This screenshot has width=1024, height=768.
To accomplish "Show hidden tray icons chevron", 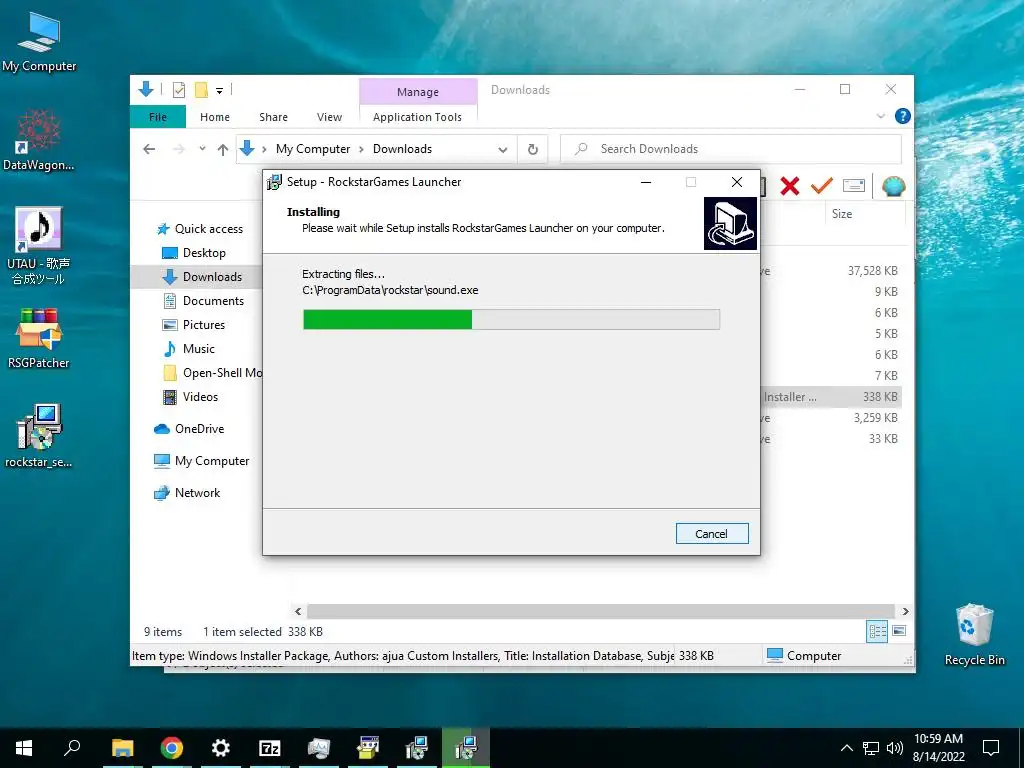I will pos(846,748).
